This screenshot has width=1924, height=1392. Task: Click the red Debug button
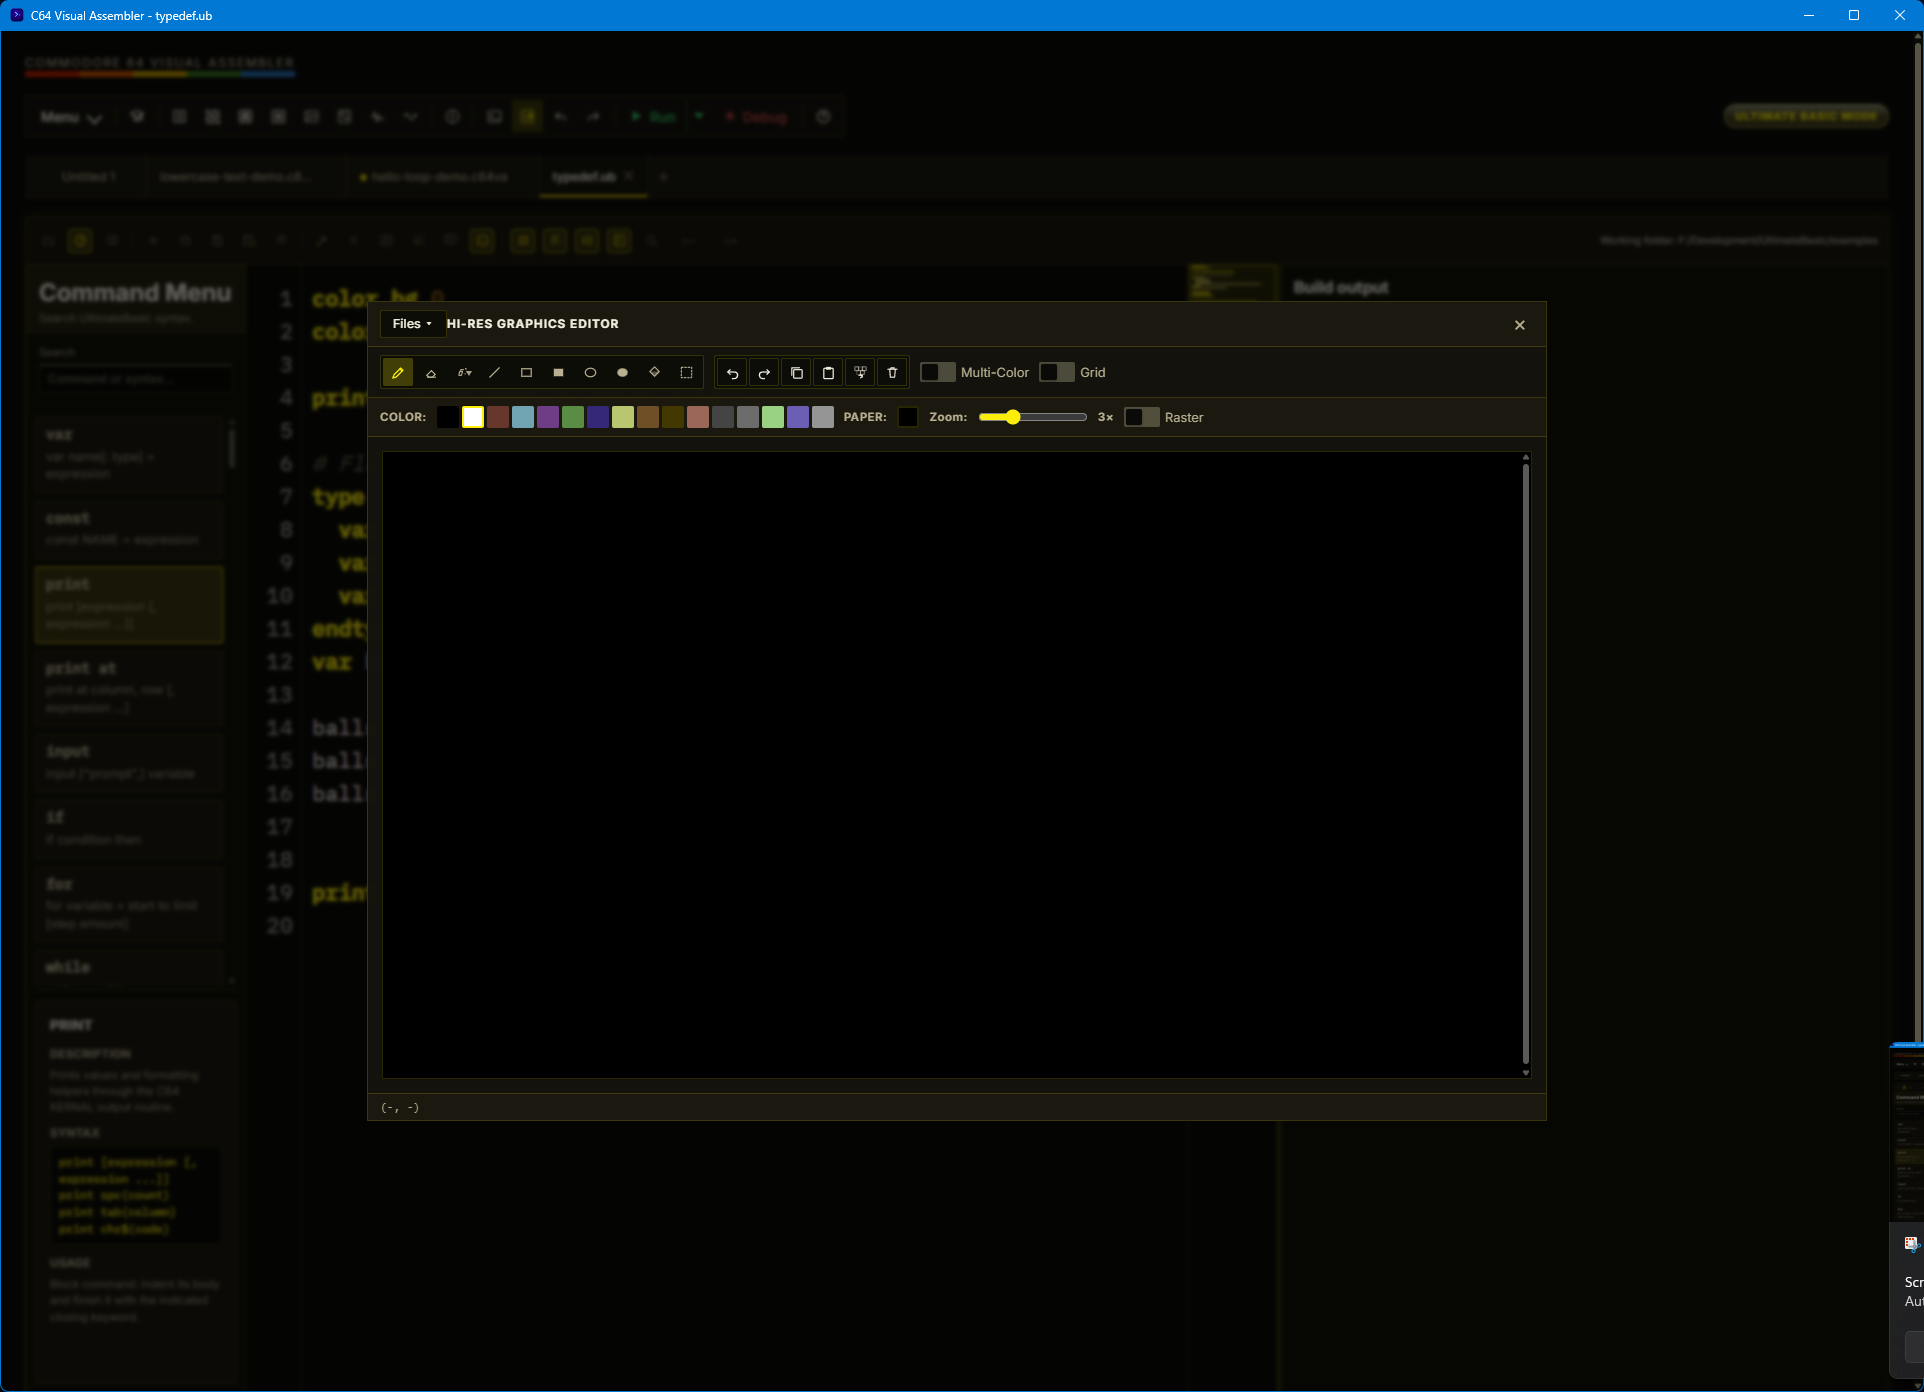point(756,117)
